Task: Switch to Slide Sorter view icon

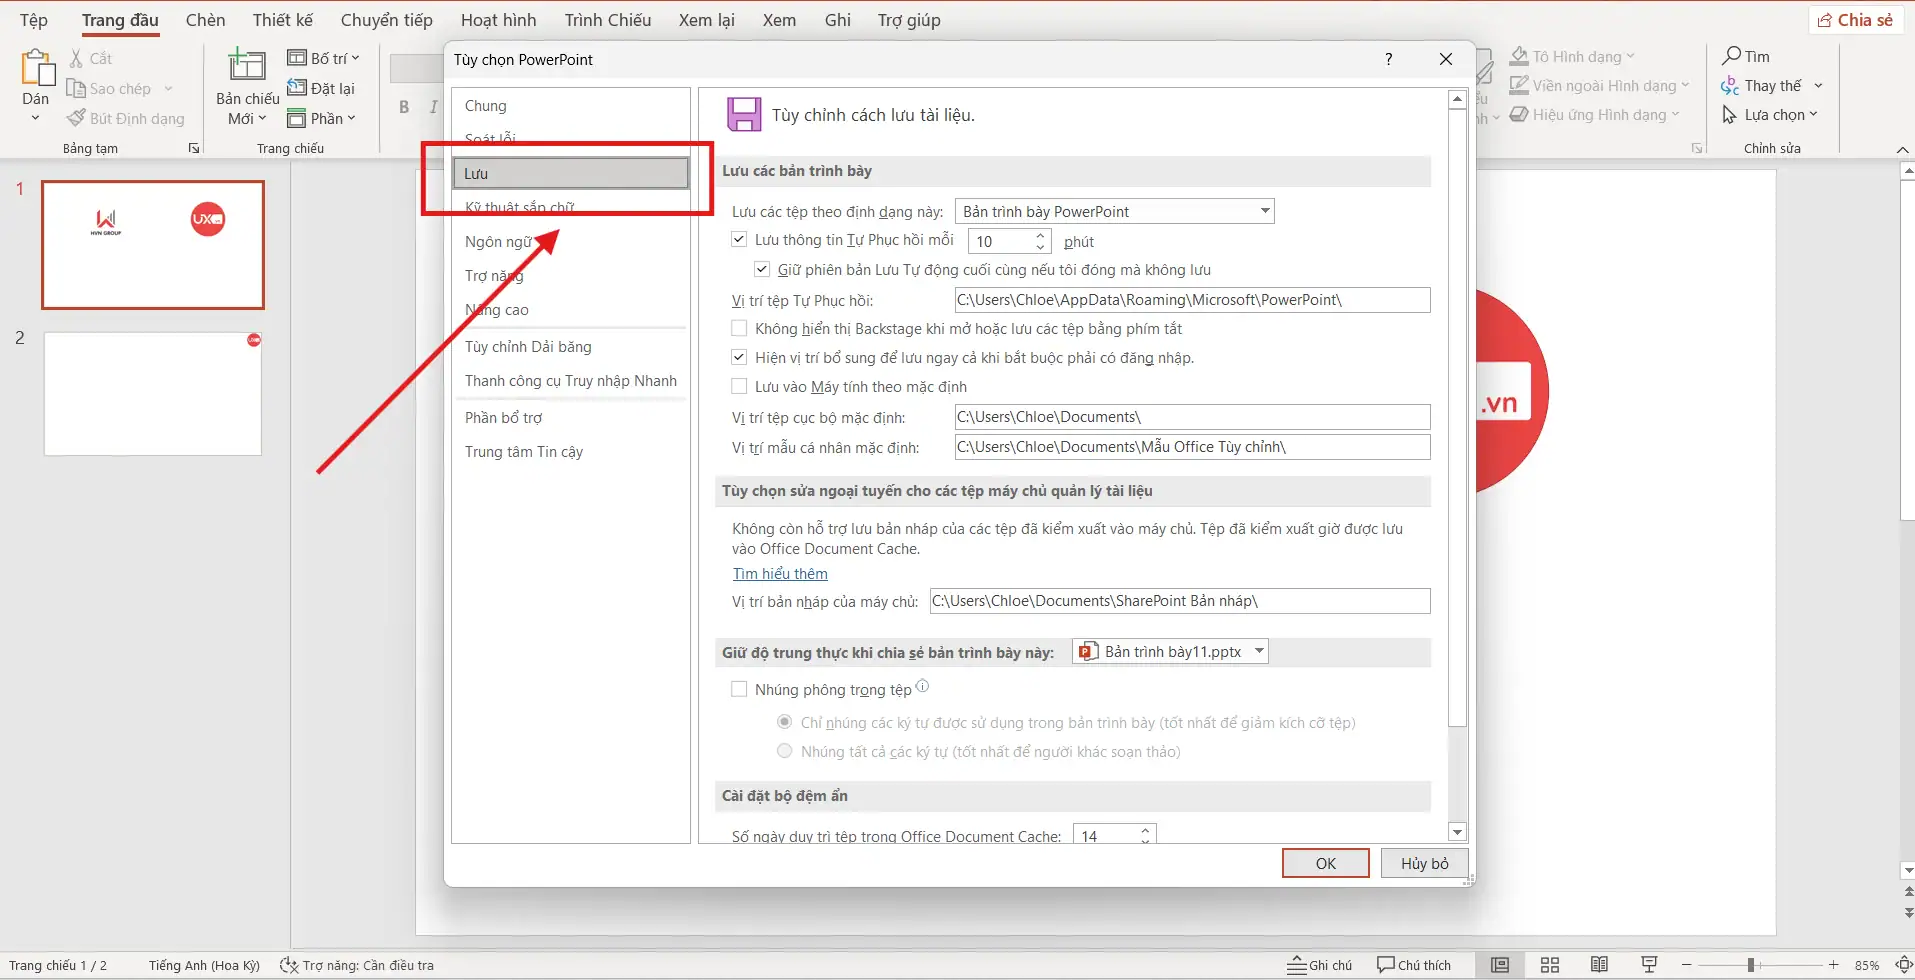Action: point(1549,964)
